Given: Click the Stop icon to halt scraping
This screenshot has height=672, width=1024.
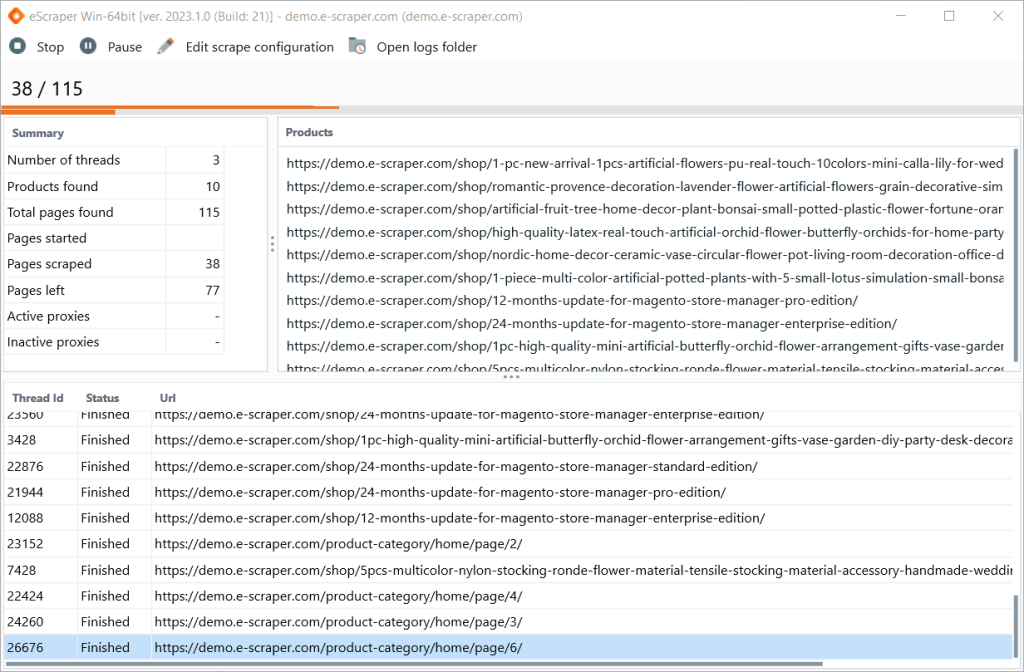Looking at the screenshot, I should (x=17, y=46).
